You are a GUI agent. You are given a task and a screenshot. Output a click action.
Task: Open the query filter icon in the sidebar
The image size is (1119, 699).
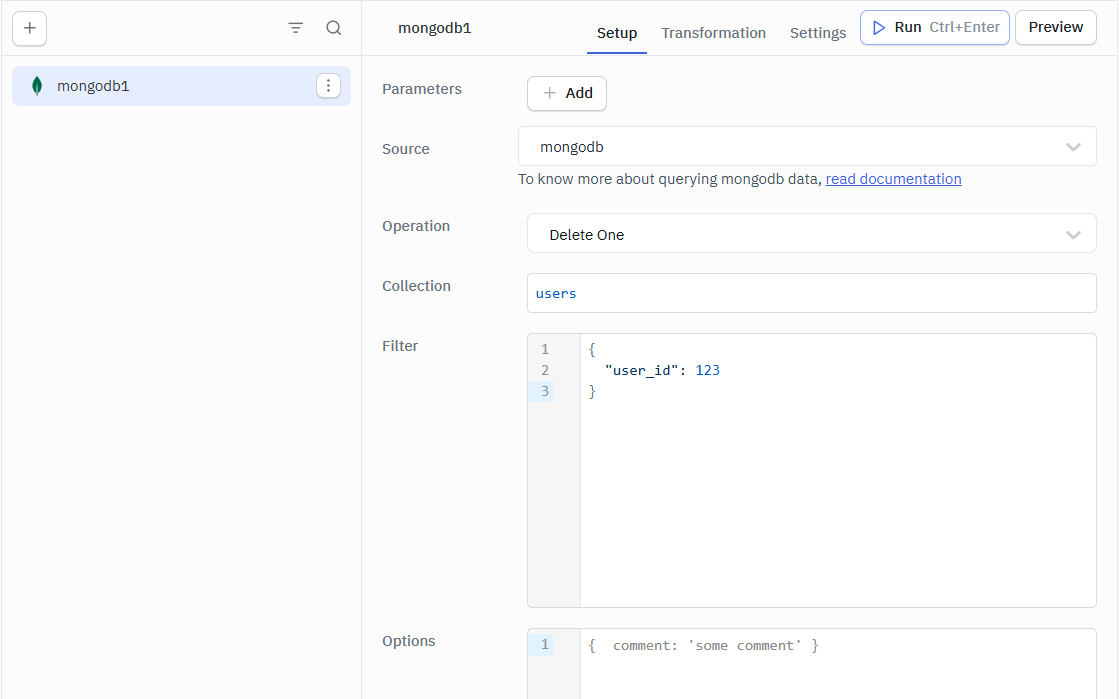295,28
